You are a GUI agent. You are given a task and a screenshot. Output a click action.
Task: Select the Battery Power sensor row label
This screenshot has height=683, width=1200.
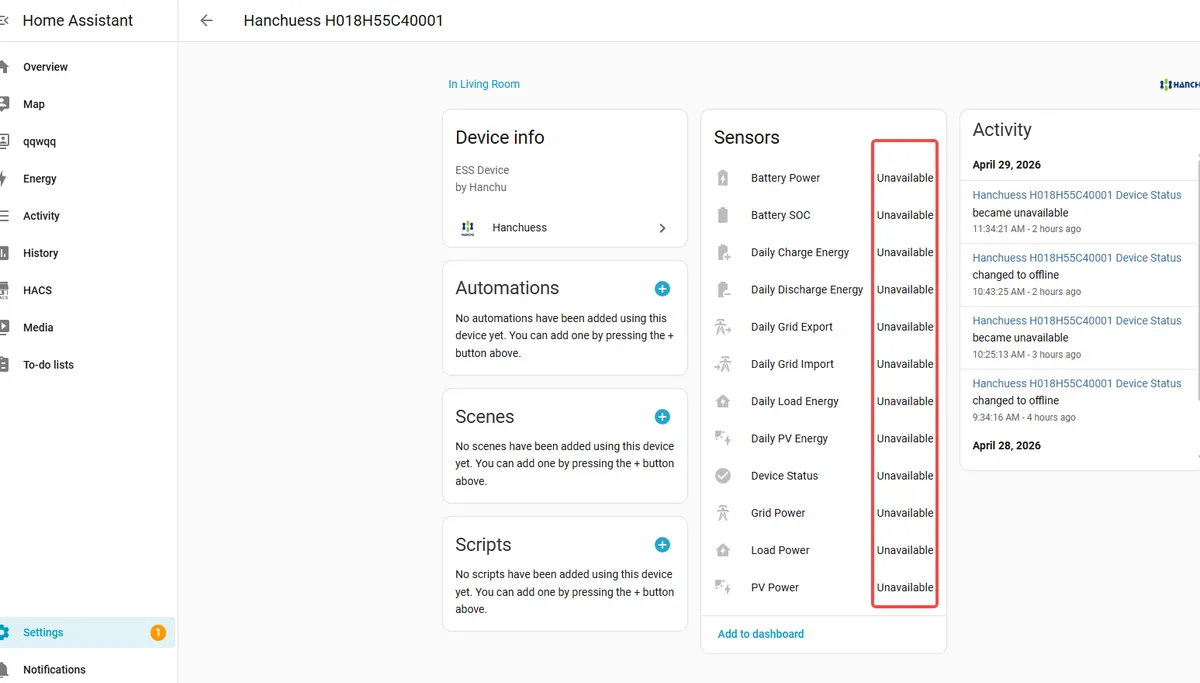[x=785, y=178]
